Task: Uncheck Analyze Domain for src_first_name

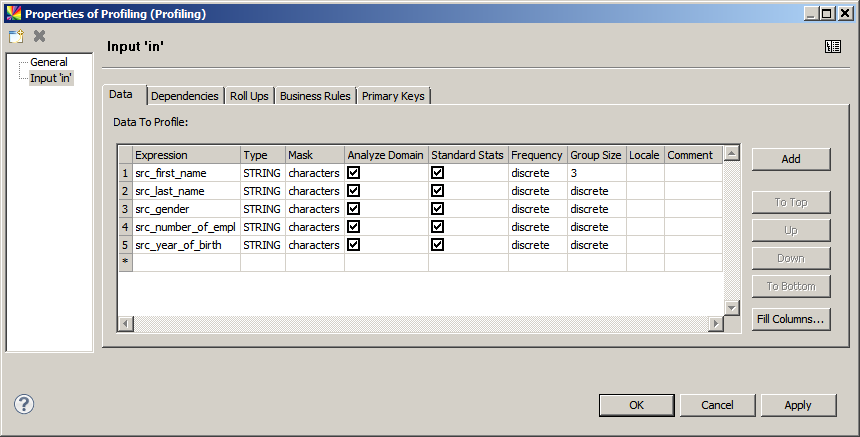Action: click(354, 173)
